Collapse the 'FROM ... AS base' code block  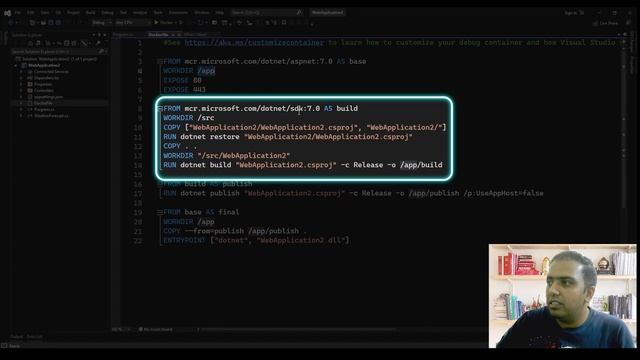160,62
